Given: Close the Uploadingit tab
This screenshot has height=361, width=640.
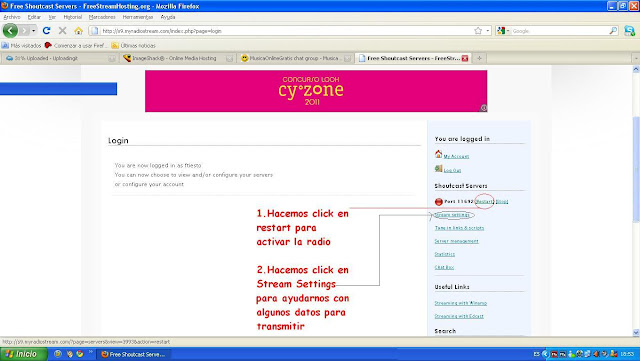Looking at the screenshot, I should point(111,59).
